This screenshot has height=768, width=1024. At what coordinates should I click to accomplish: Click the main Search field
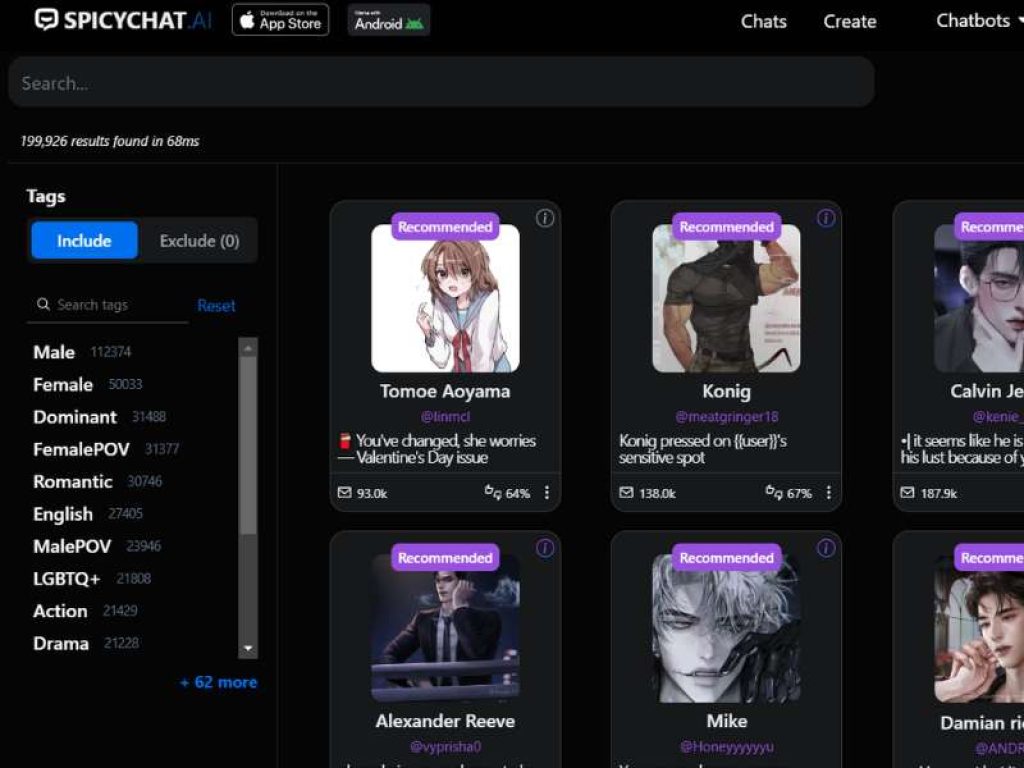click(440, 83)
